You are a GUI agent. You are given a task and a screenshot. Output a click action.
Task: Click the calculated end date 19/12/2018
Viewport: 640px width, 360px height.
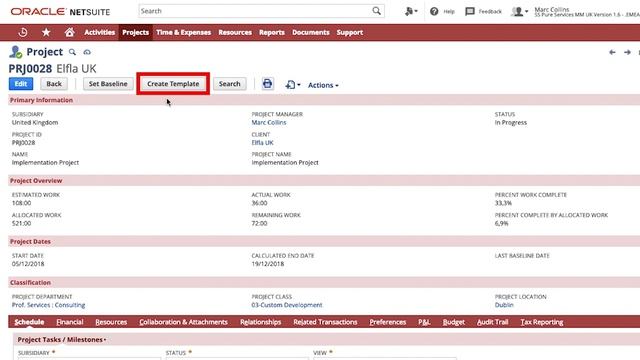(267, 264)
